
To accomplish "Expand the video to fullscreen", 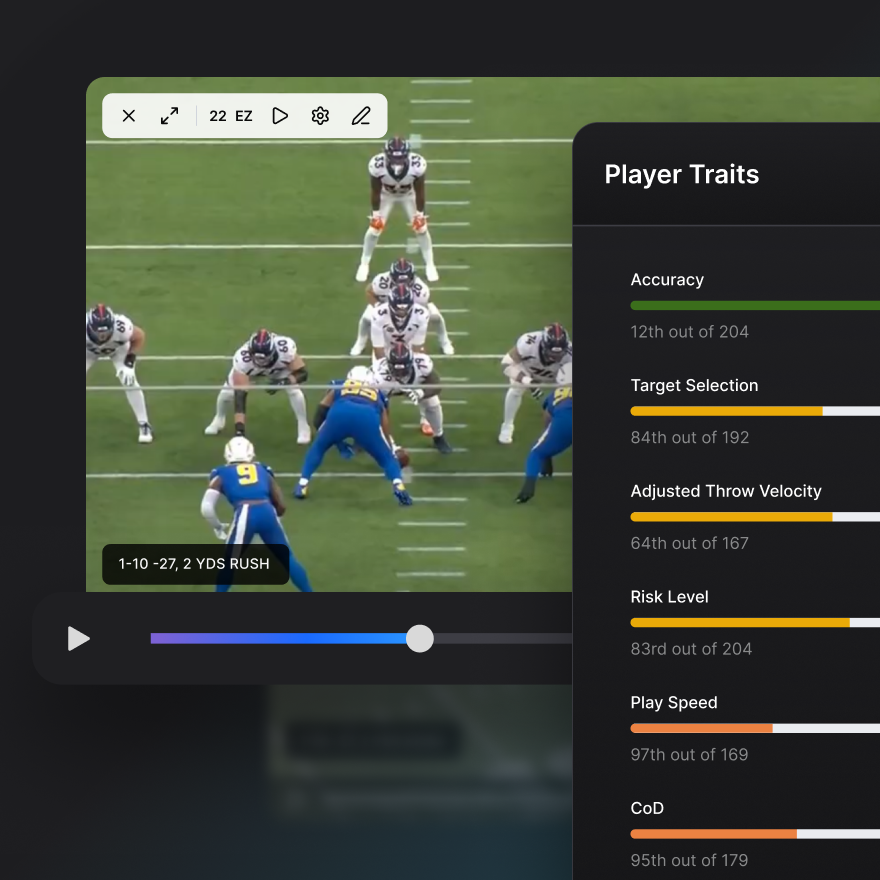I will pyautogui.click(x=169, y=116).
